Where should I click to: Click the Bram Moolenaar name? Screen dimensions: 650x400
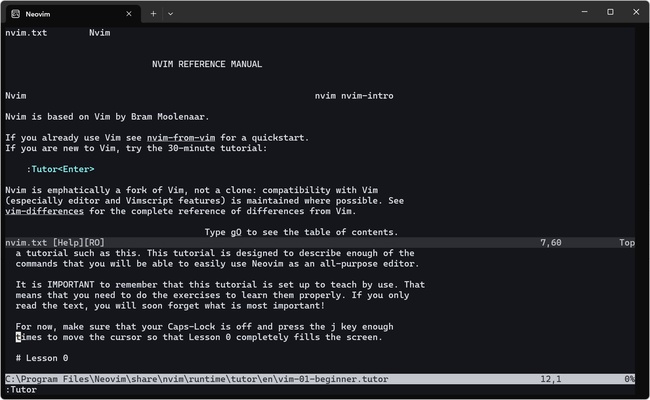pyautogui.click(x=167, y=117)
